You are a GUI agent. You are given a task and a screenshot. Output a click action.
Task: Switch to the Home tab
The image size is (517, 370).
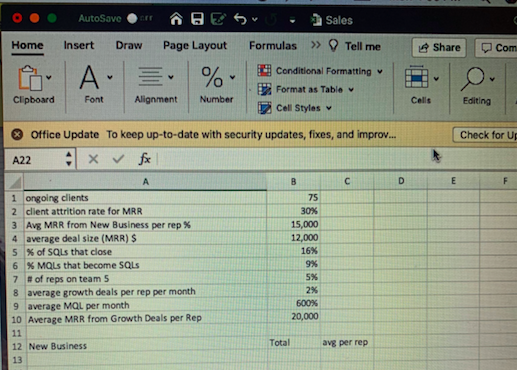point(27,45)
